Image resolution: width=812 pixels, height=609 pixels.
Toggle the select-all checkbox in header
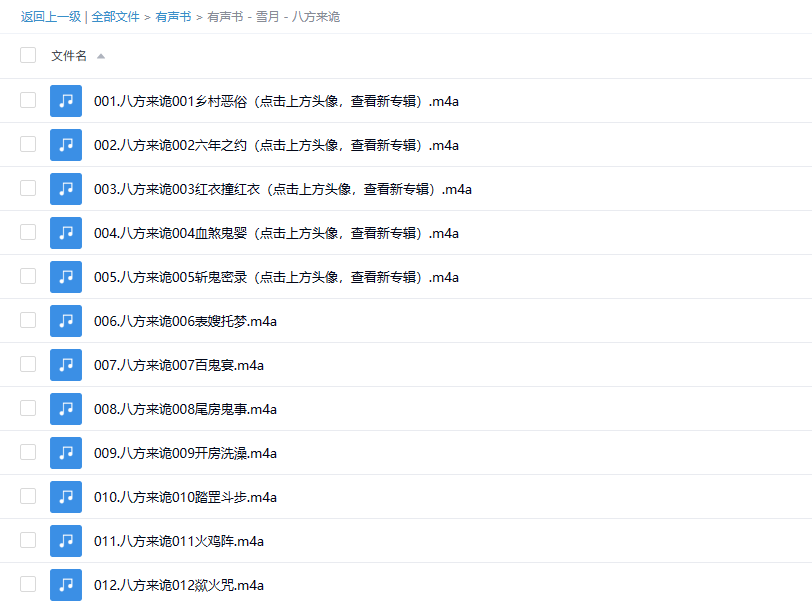click(x=28, y=55)
